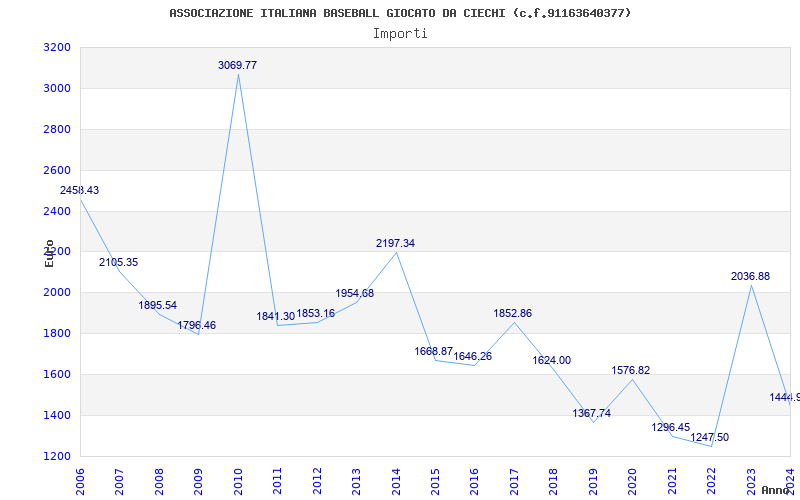
Task: Click the Importi subtitle
Action: pos(400,34)
